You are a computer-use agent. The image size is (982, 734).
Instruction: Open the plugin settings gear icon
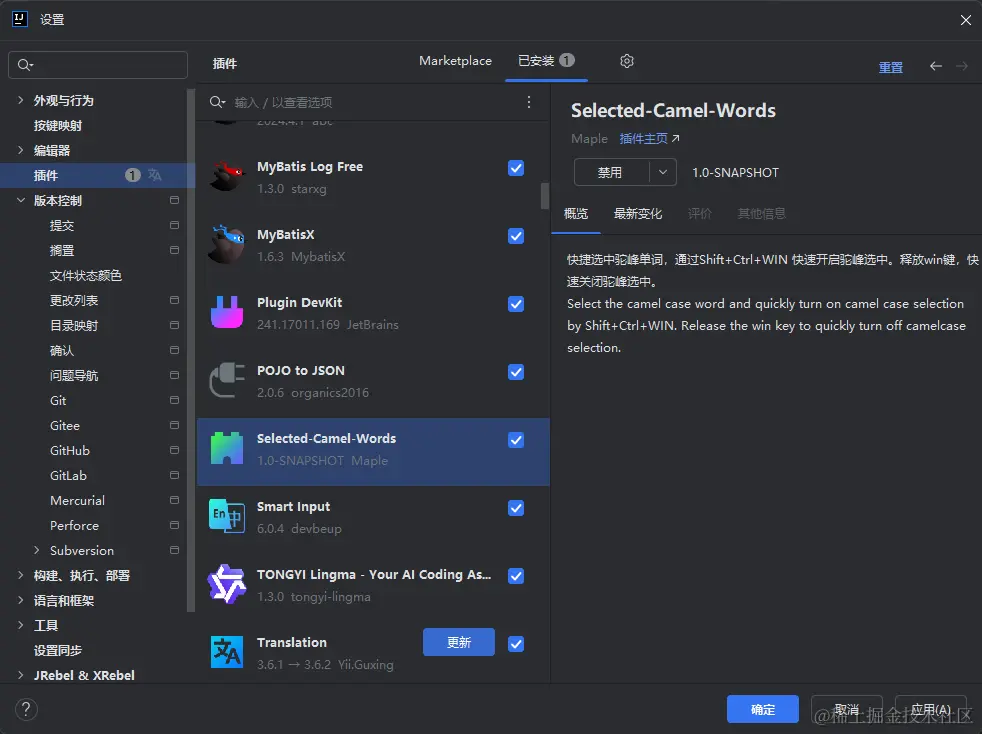pos(627,61)
